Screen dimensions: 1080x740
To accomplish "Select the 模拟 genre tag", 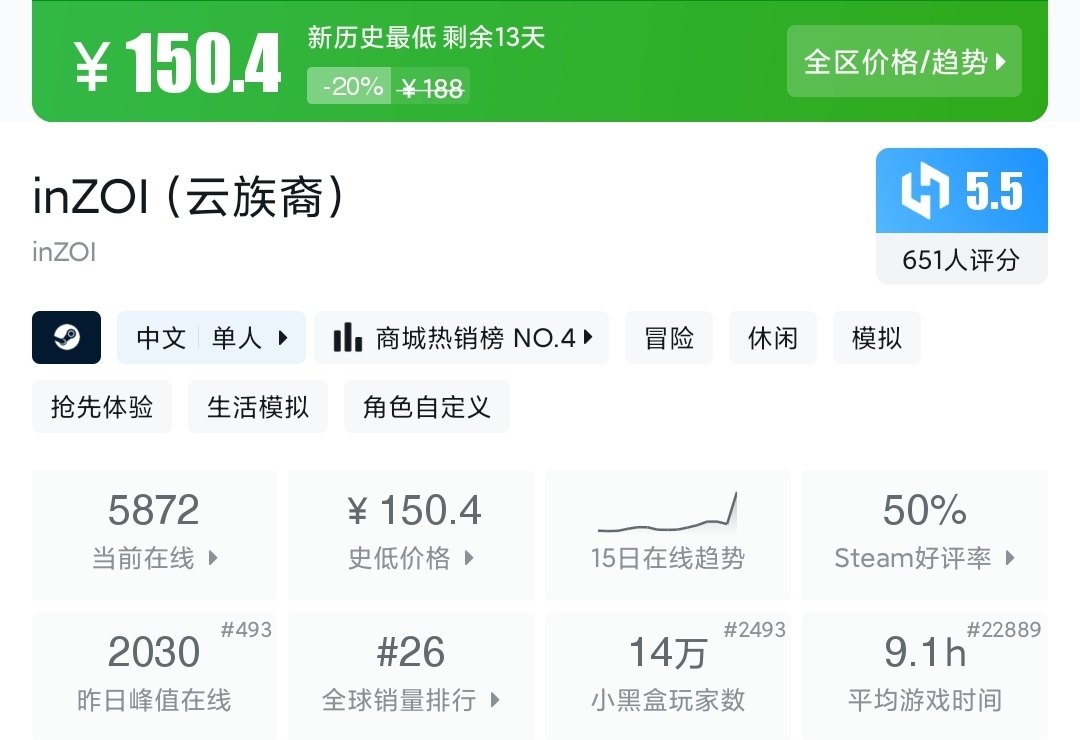I will tap(877, 338).
